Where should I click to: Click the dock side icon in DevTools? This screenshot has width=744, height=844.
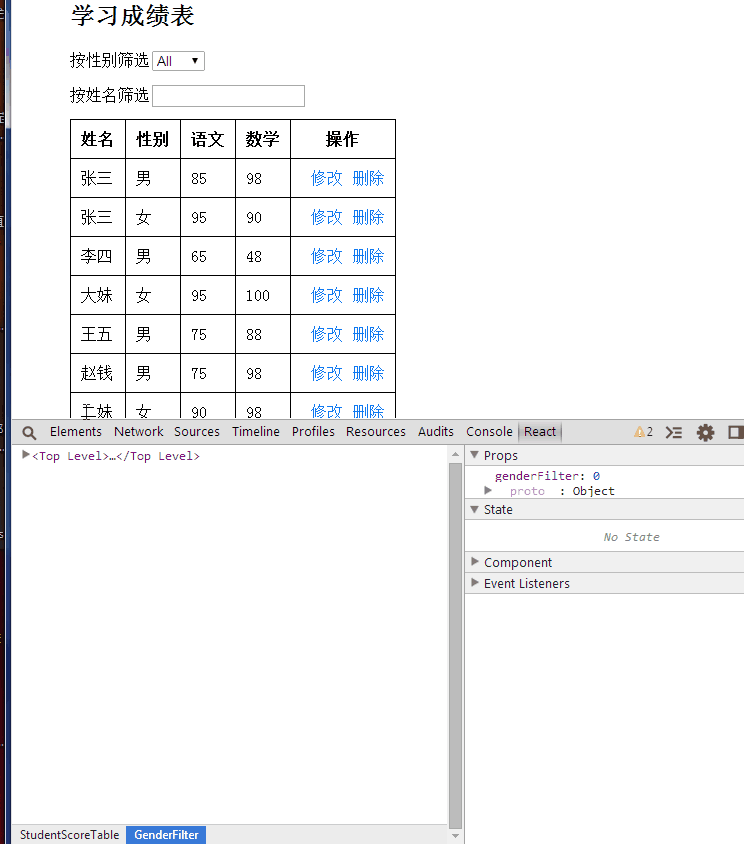coord(735,432)
